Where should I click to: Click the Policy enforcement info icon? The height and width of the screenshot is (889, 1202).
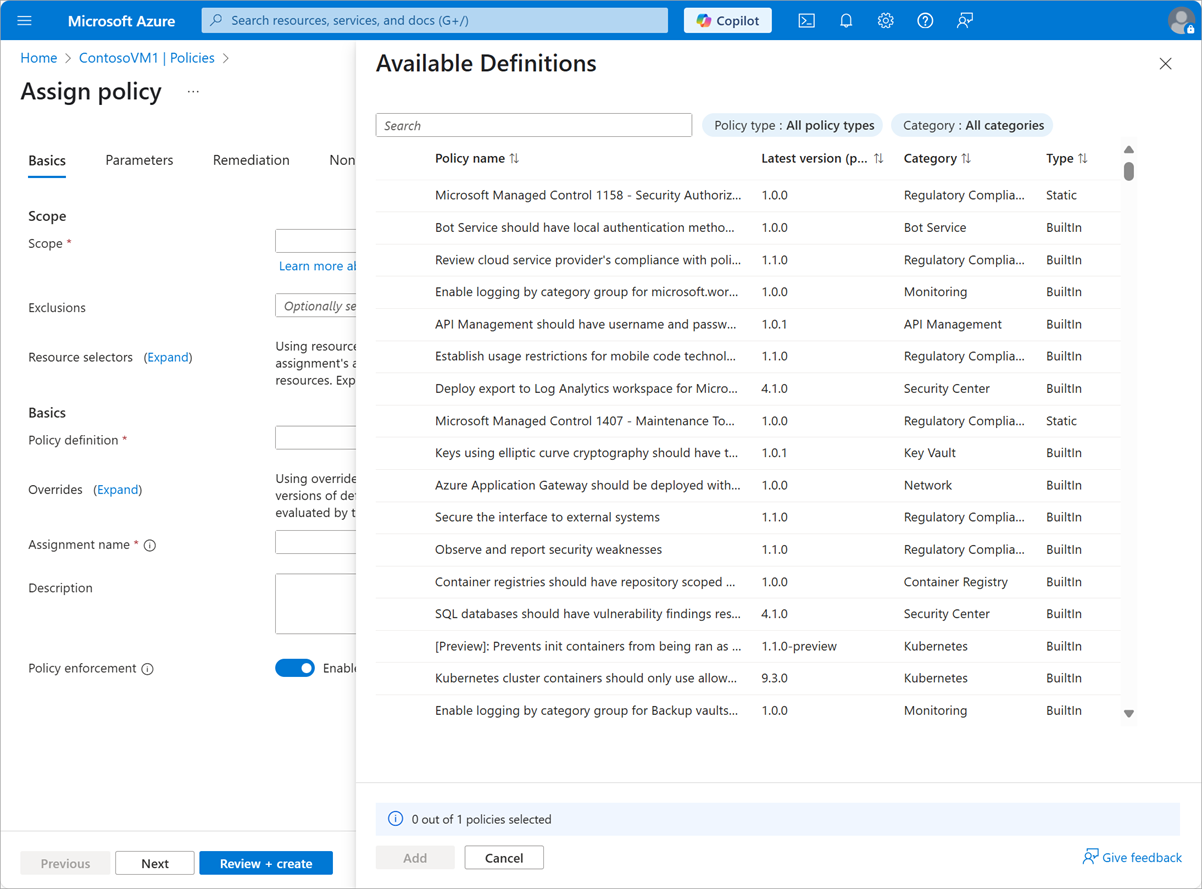coord(148,669)
